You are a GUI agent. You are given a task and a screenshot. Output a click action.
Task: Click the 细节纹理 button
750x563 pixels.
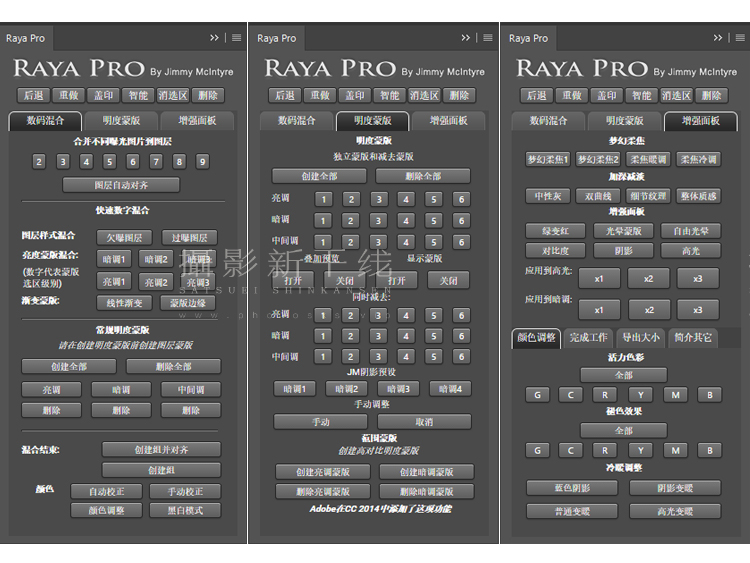(x=648, y=196)
